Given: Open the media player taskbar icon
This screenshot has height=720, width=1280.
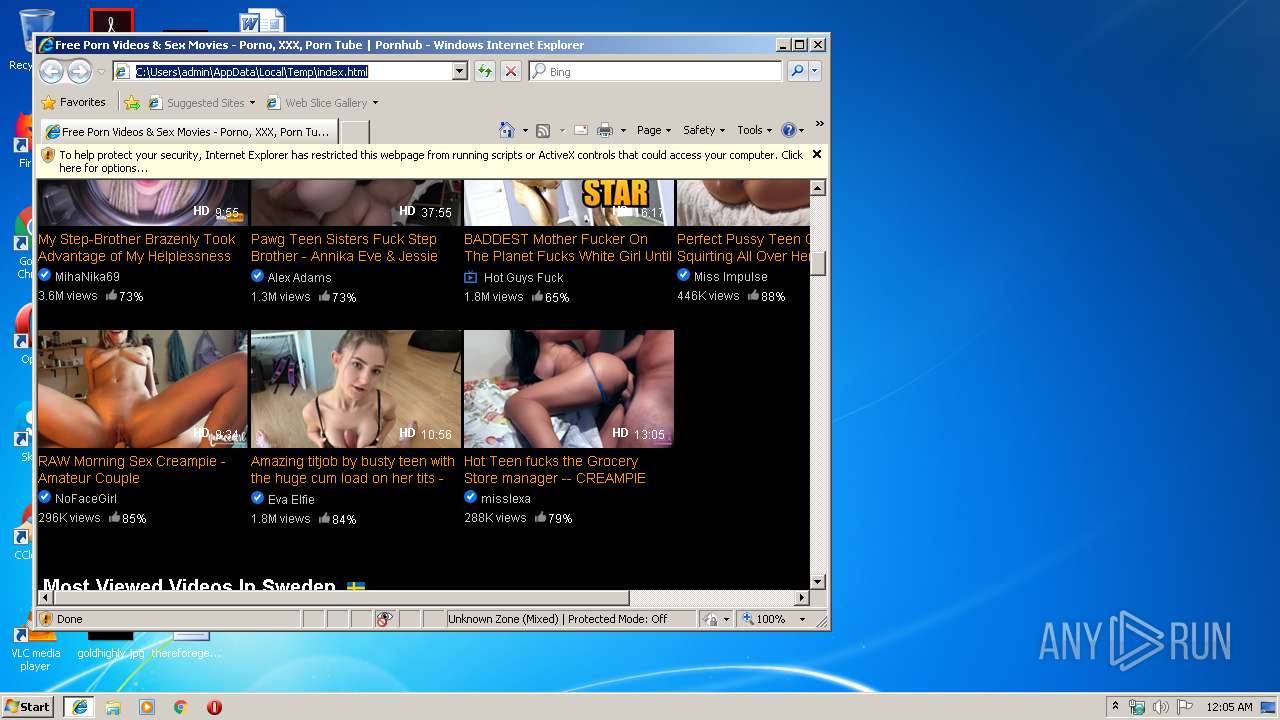Looking at the screenshot, I should [147, 706].
